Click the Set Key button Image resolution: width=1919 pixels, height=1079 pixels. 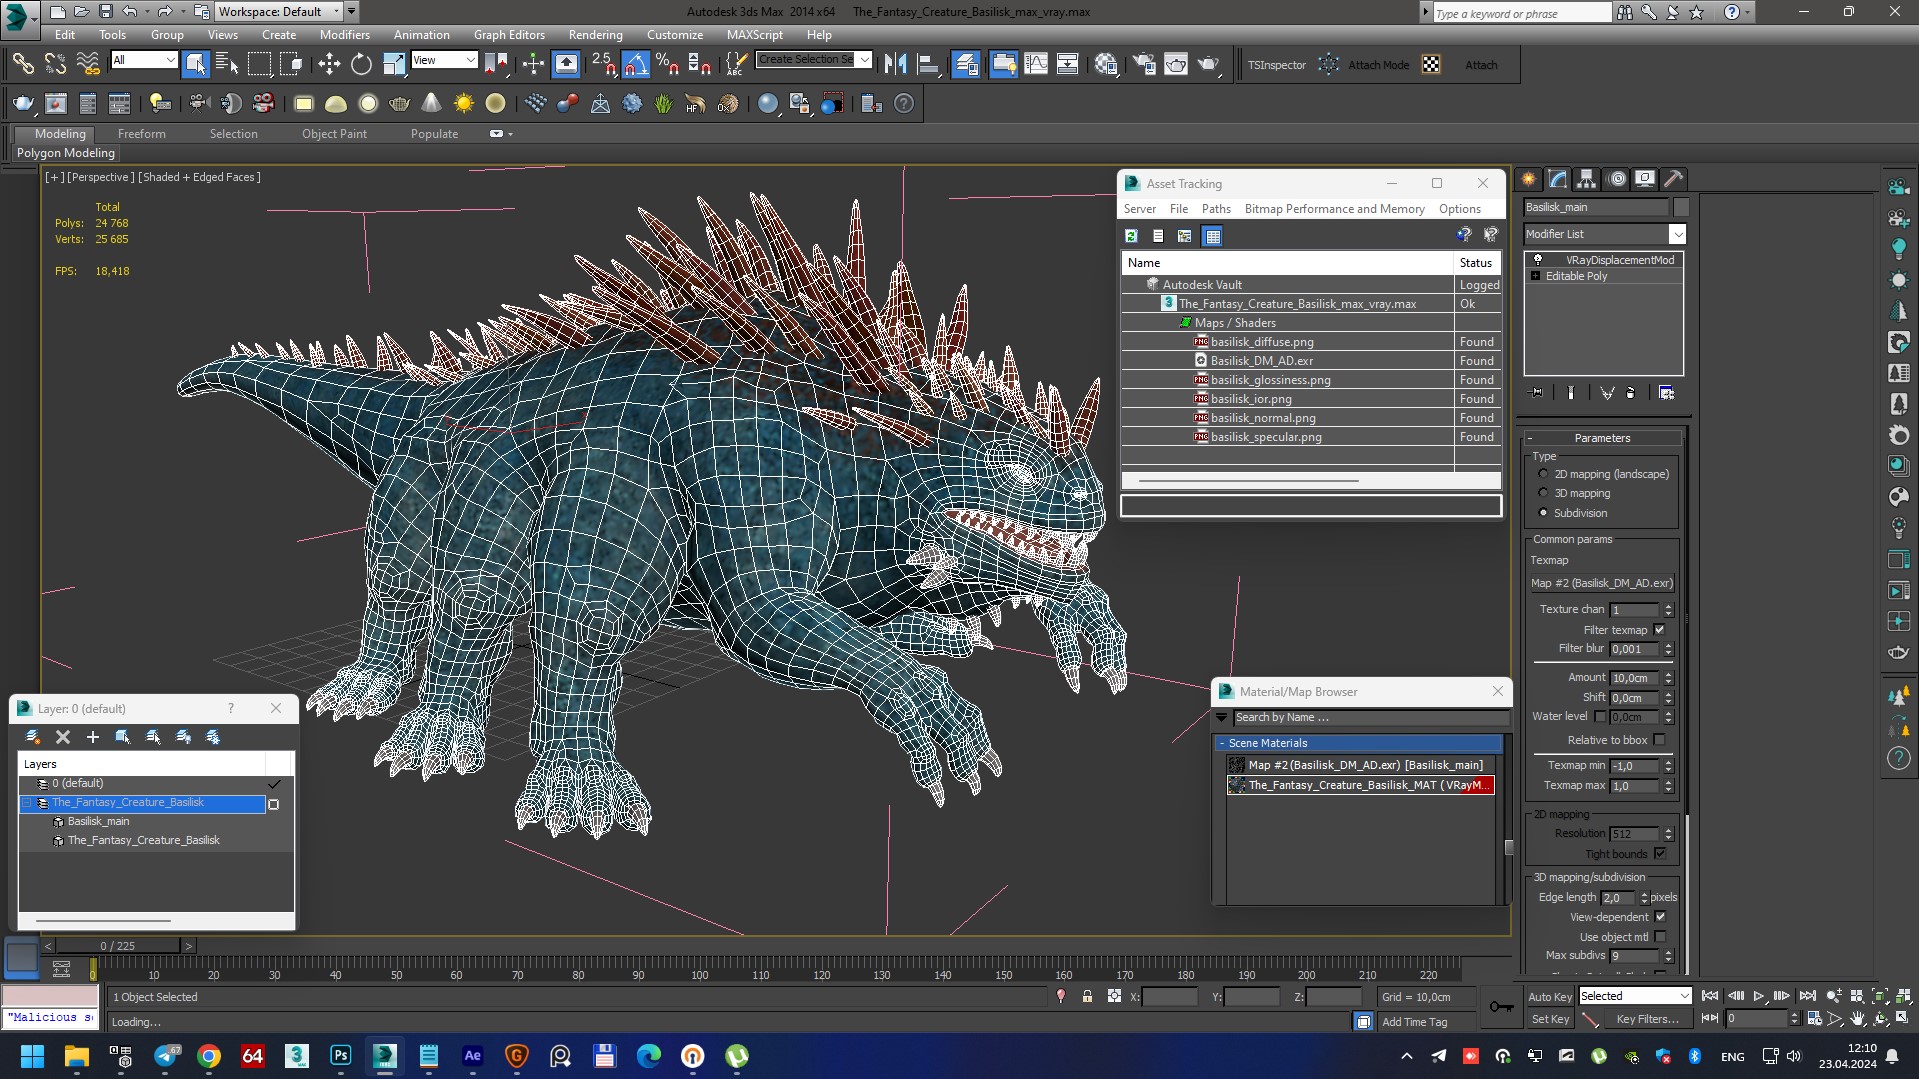(1549, 1019)
